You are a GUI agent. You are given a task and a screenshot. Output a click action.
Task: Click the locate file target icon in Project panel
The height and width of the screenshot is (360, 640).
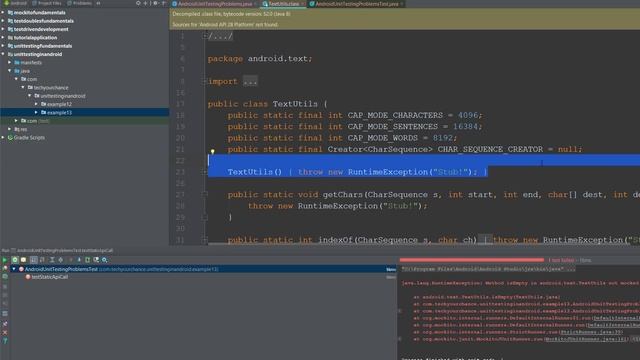[x=138, y=3]
